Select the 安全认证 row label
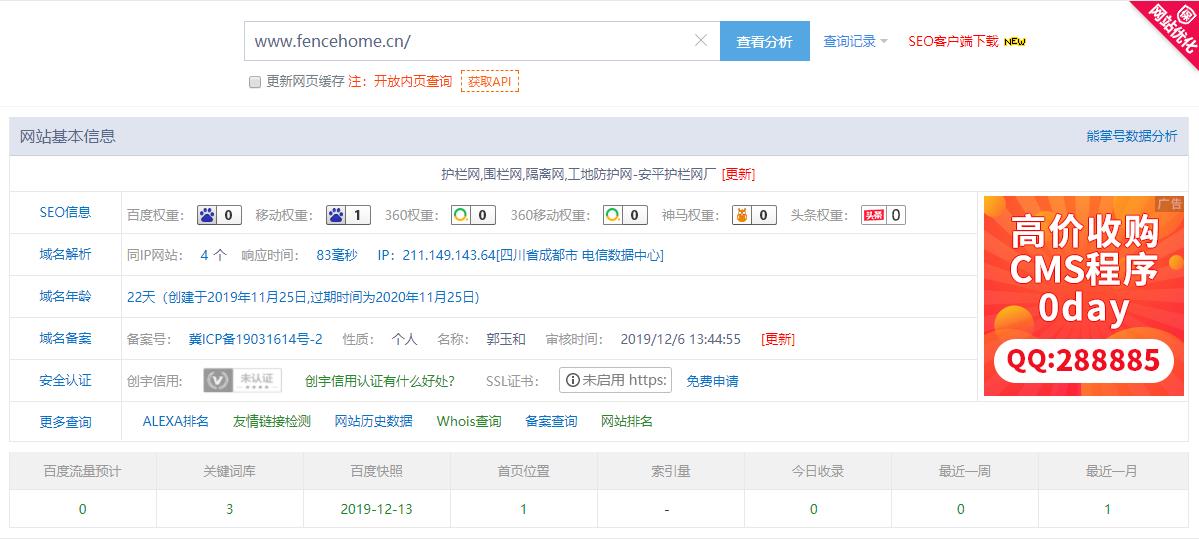Viewport: 1199px width, 539px height. (x=65, y=380)
